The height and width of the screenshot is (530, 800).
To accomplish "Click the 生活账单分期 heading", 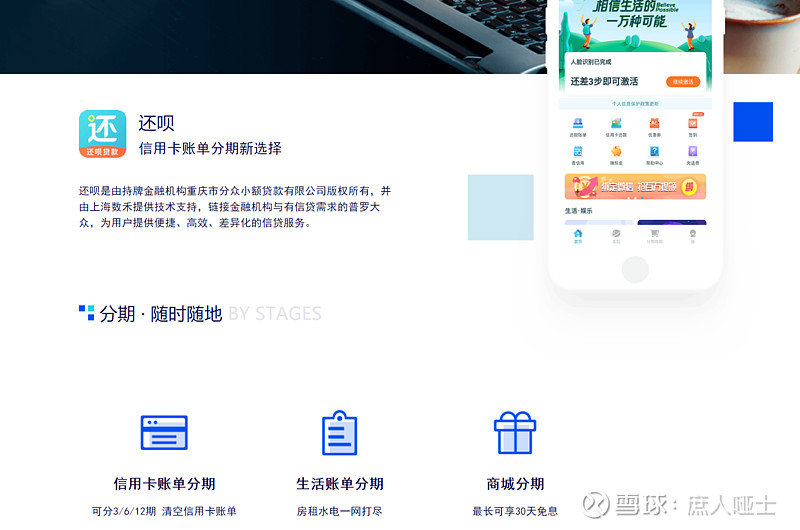I will click(x=340, y=484).
